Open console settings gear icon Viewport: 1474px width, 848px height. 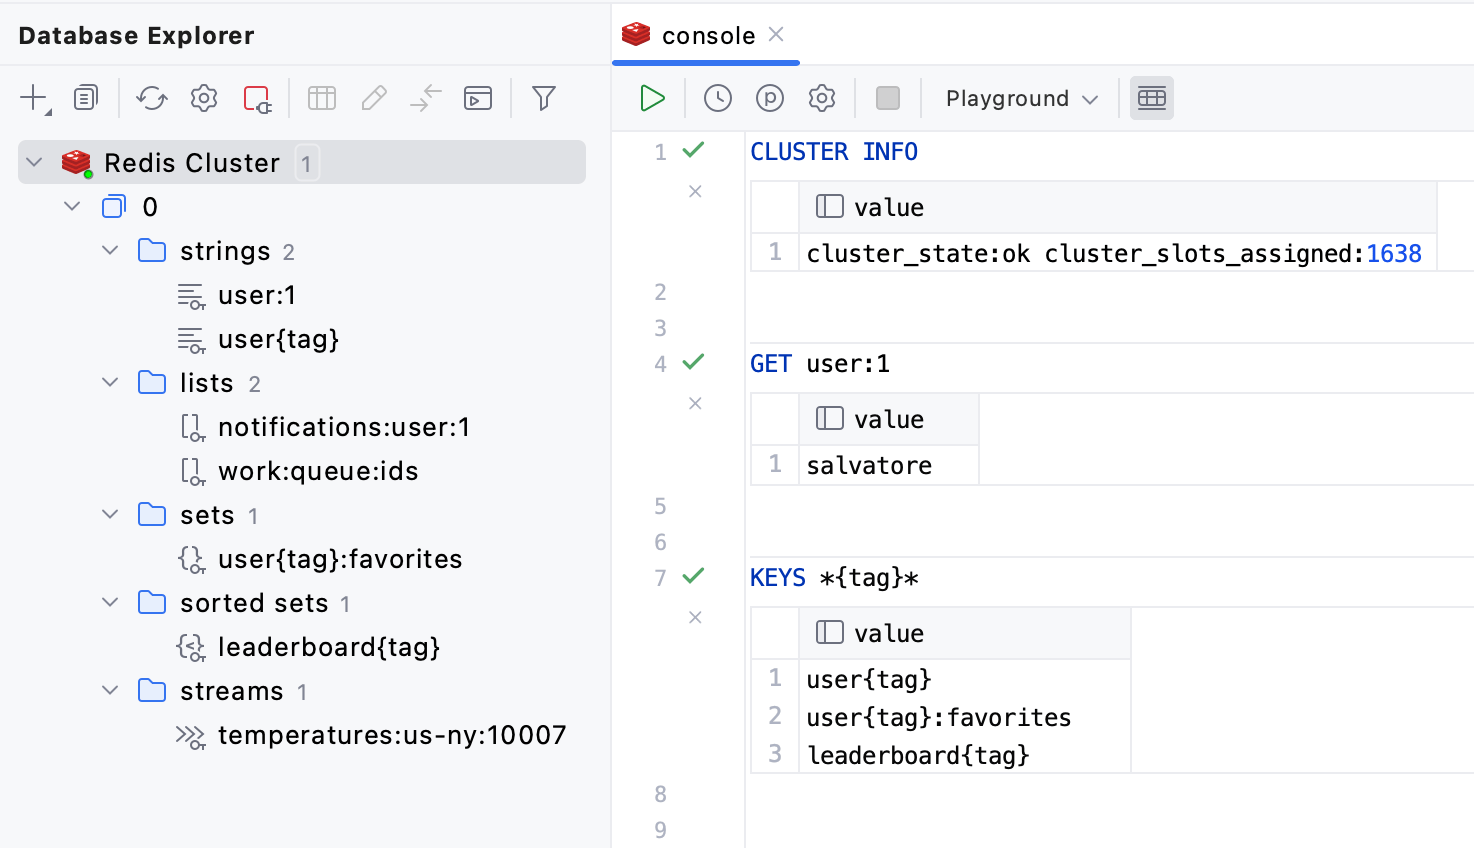822,98
